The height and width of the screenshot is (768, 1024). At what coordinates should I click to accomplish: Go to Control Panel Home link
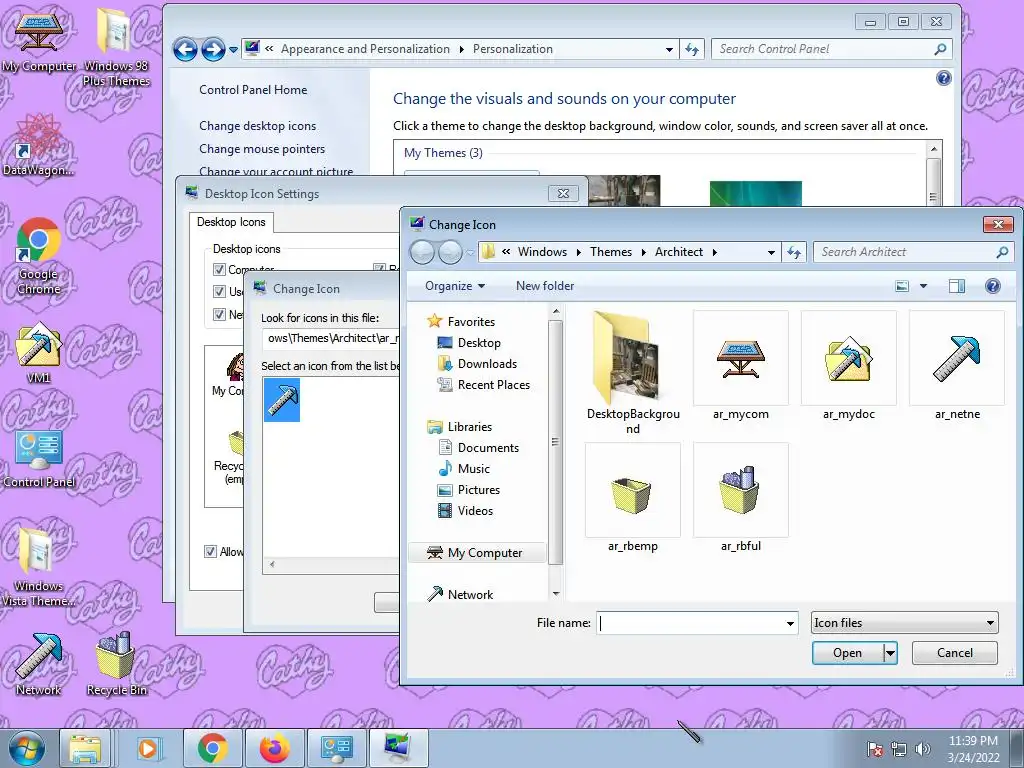coord(253,90)
